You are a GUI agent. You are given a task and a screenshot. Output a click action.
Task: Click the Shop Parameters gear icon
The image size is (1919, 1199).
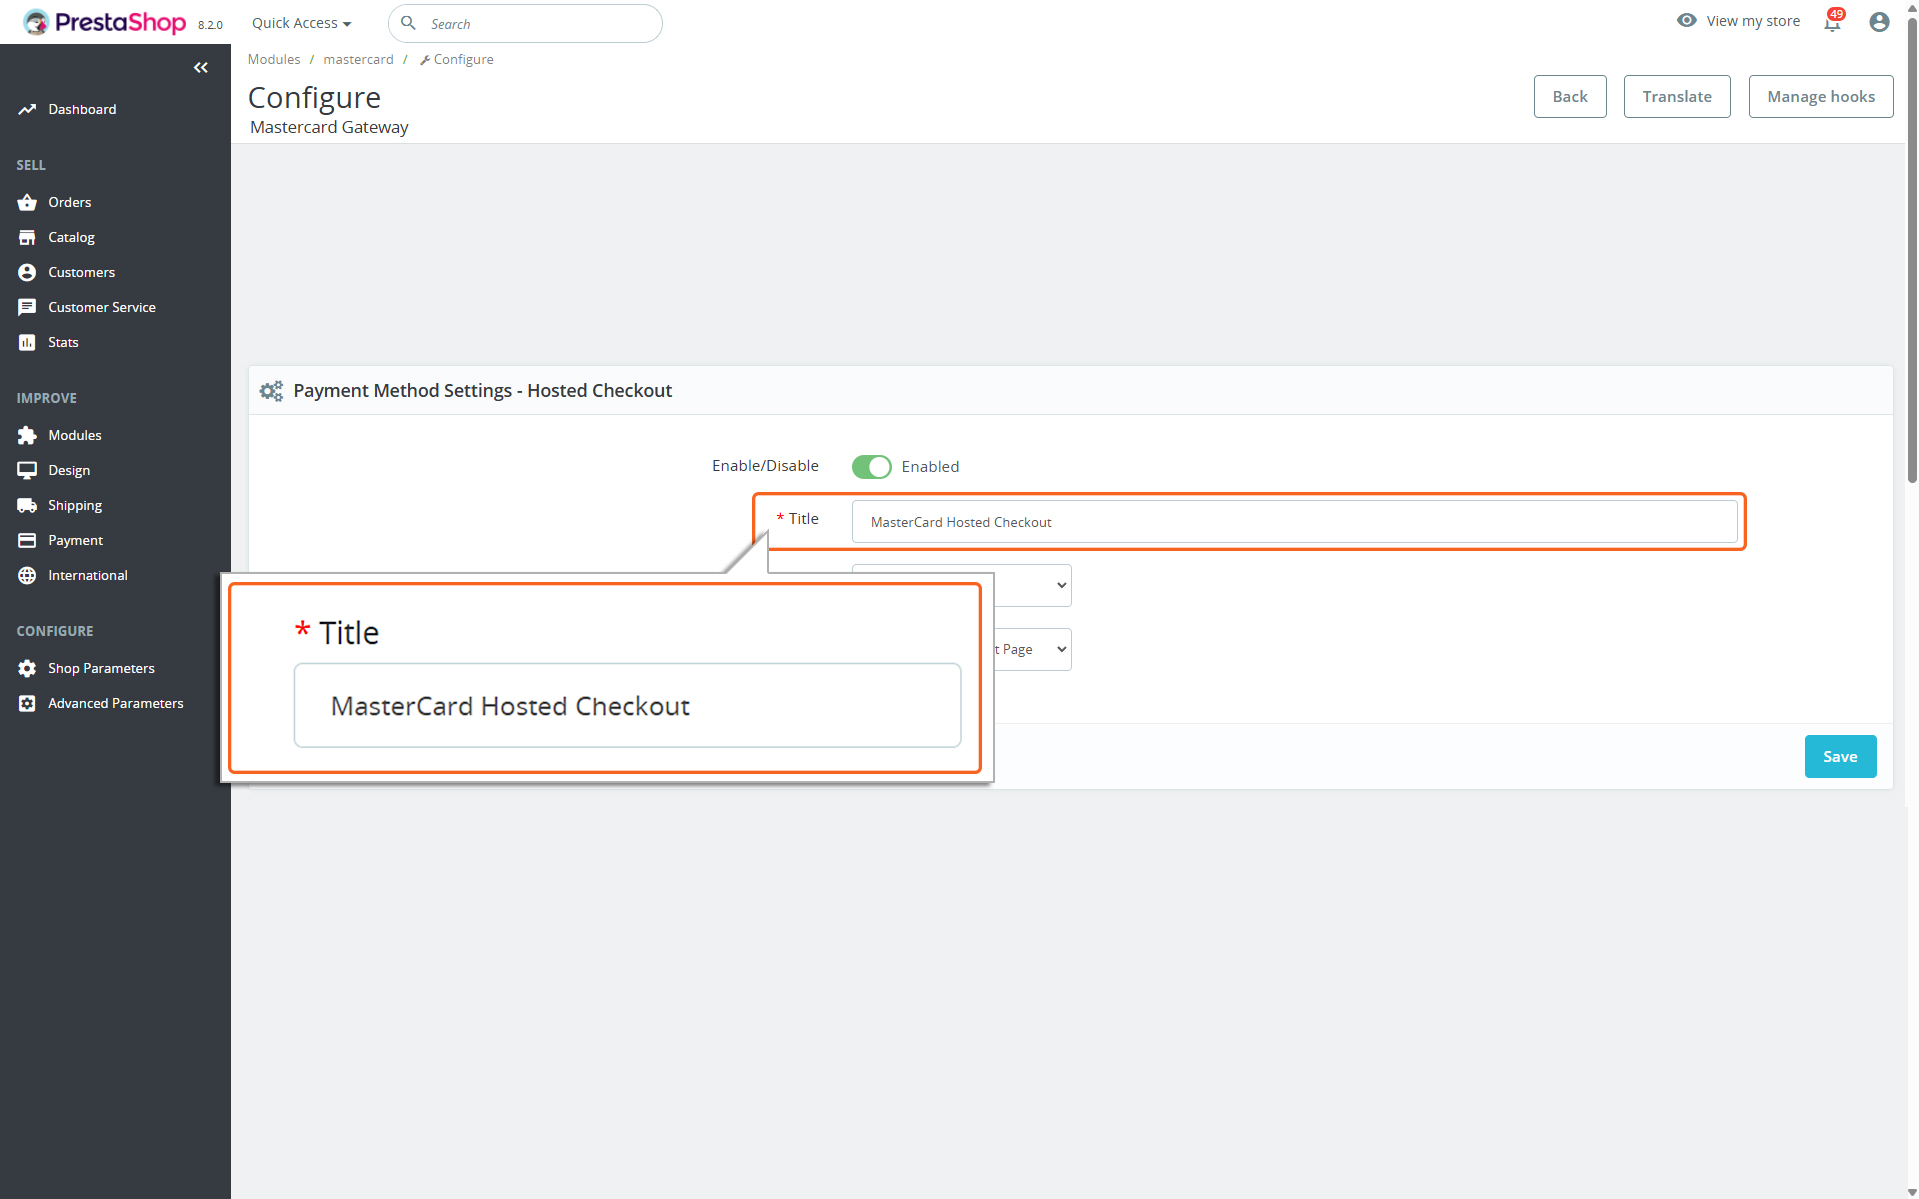click(27, 669)
